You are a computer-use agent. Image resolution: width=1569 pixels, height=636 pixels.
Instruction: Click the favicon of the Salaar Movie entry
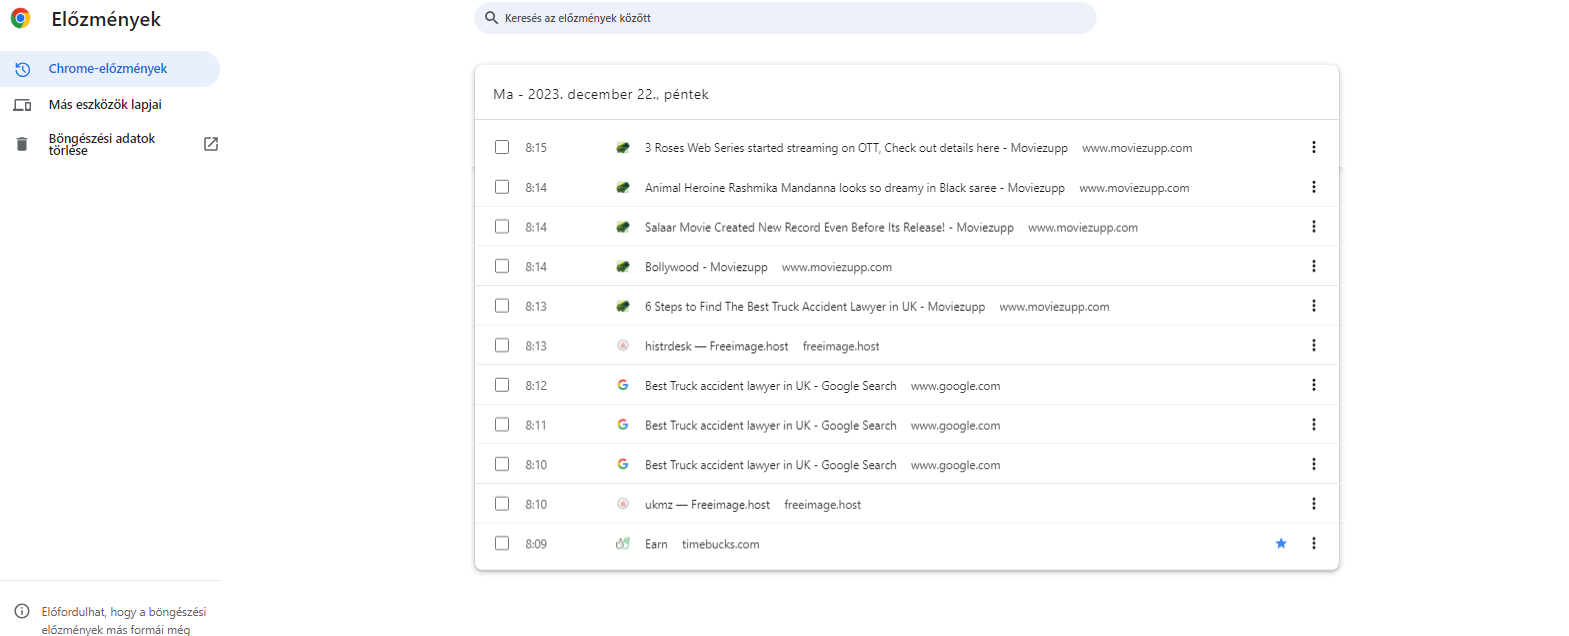(x=623, y=227)
